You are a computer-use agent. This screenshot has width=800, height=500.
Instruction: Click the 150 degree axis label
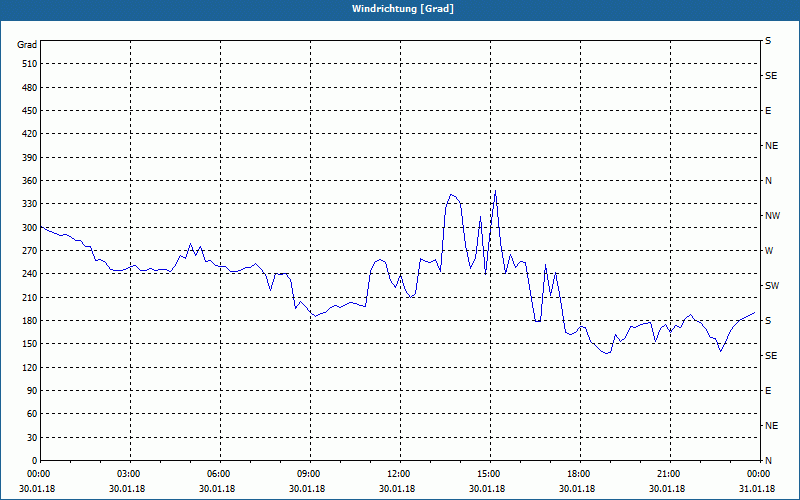pos(29,344)
